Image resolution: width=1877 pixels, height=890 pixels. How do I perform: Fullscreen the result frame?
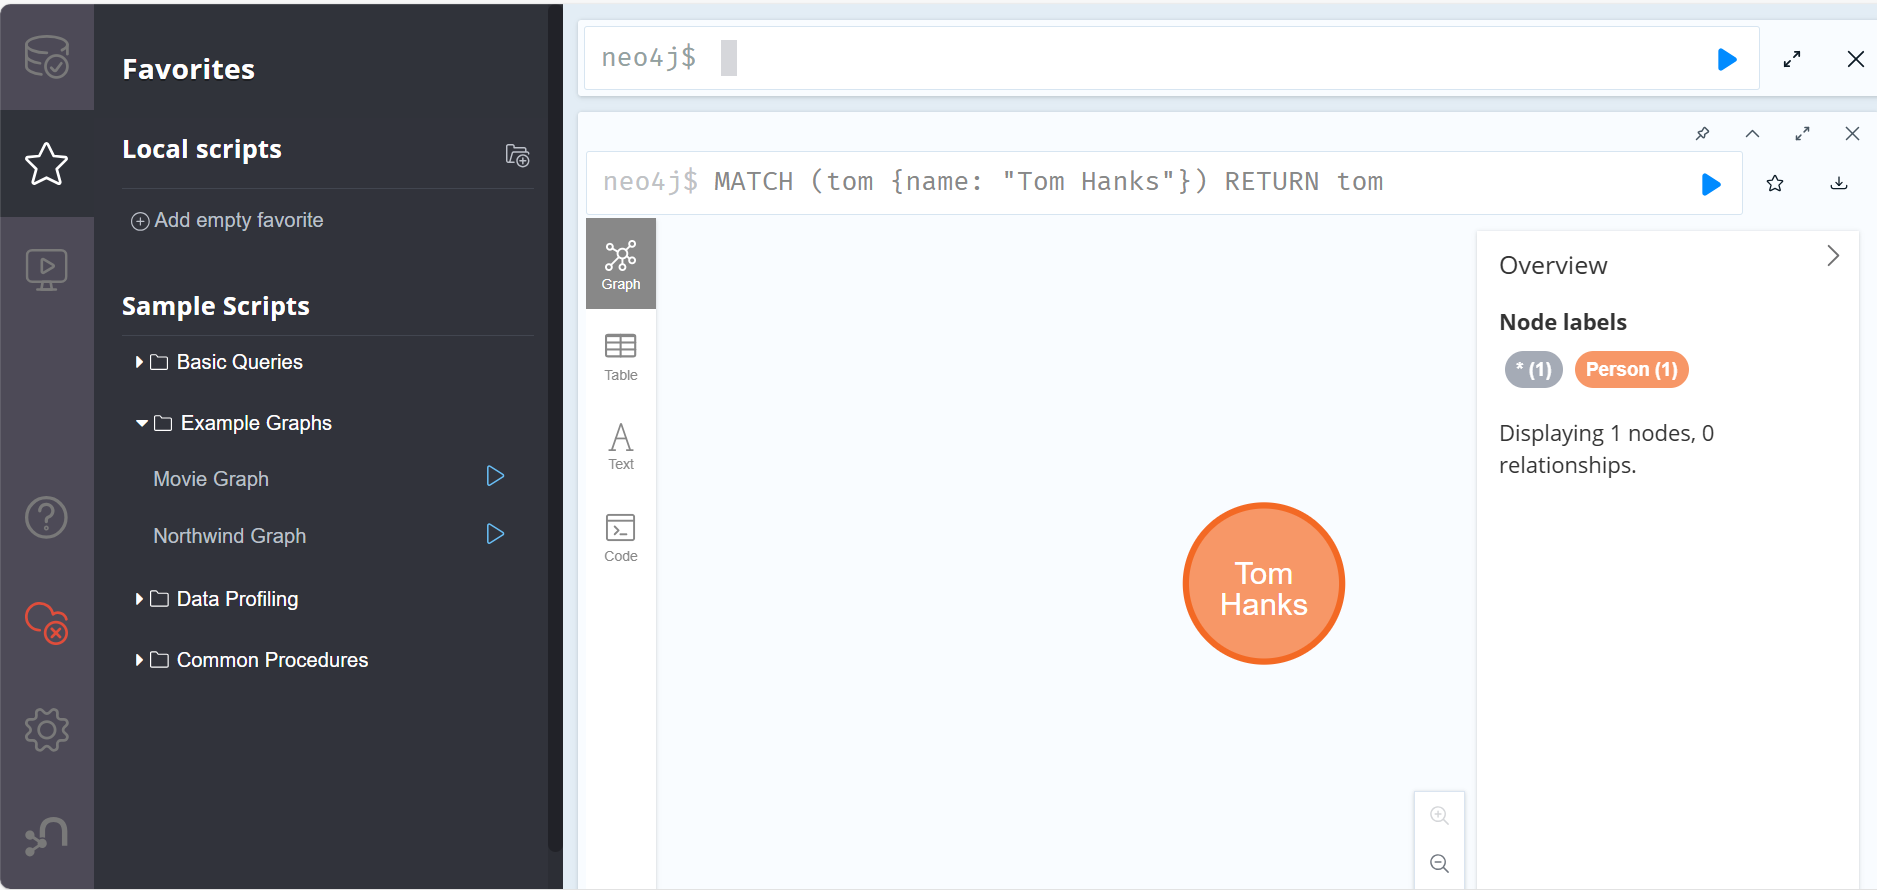coord(1802,134)
